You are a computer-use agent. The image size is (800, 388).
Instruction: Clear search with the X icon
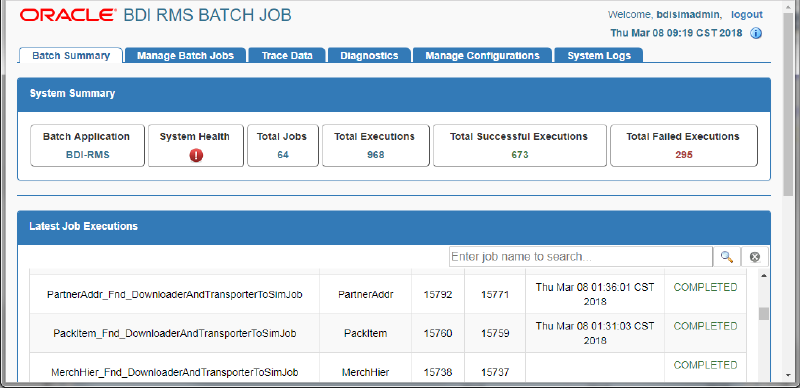pyautogui.click(x=755, y=257)
